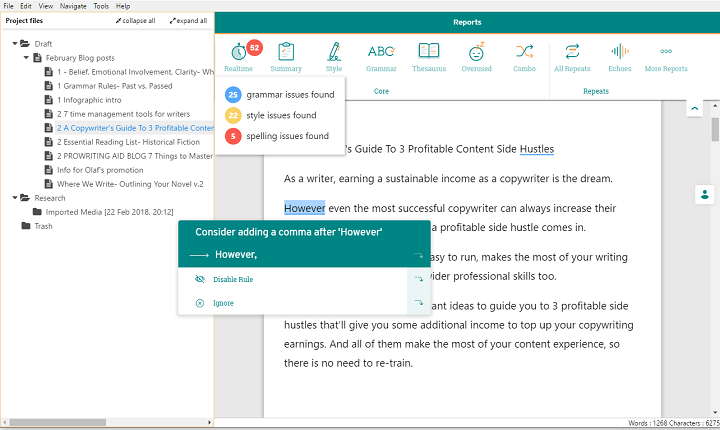The width and height of the screenshot is (720, 430).
Task: Click the red 5 spelling issues badge
Action: coord(233,136)
